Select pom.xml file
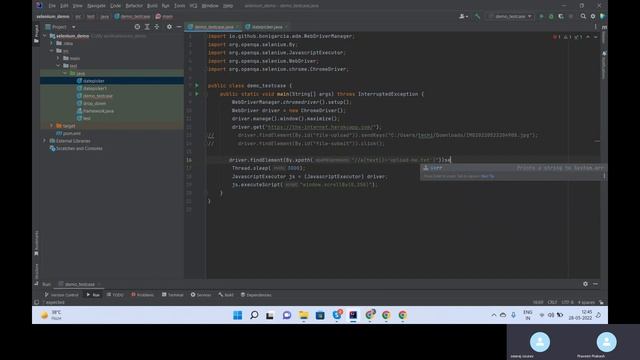The height and width of the screenshot is (360, 640). coord(71,133)
